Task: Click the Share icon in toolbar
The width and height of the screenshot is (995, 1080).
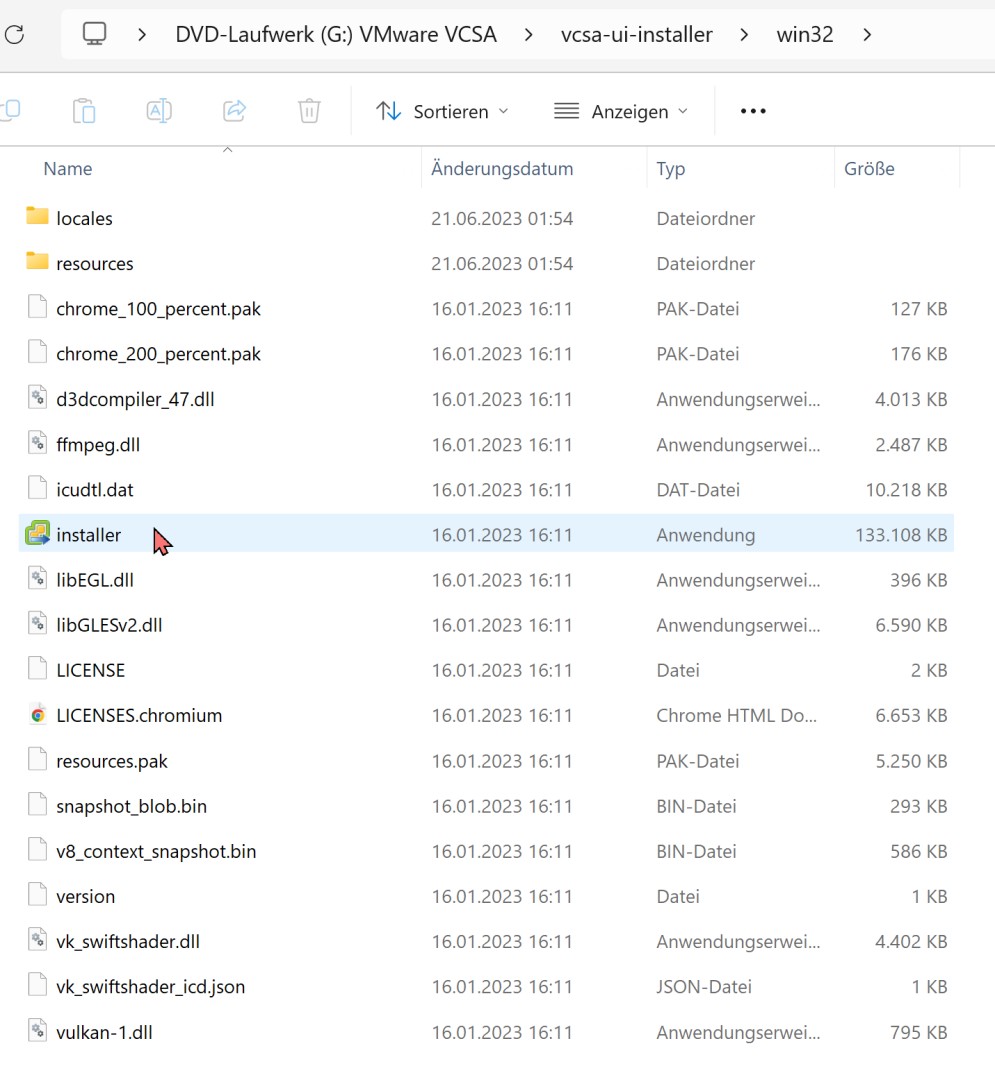Action: tap(234, 111)
